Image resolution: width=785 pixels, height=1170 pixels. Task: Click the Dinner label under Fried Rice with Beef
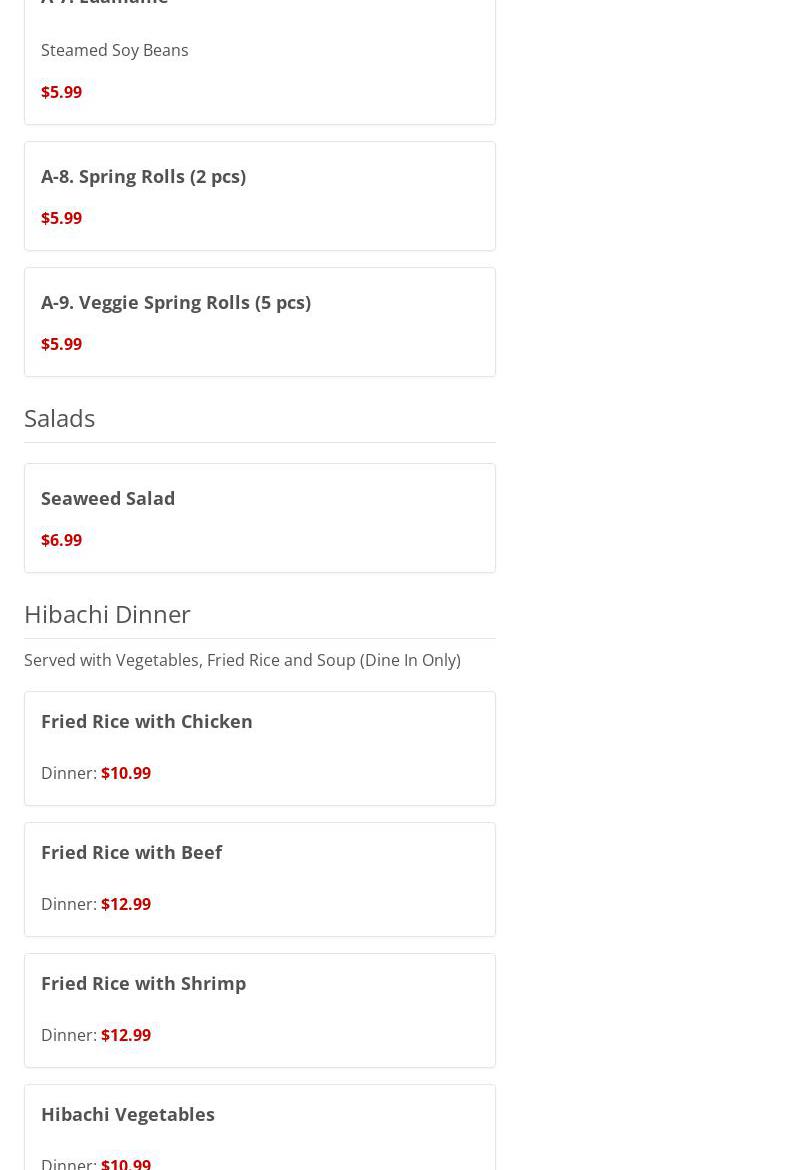click(68, 904)
